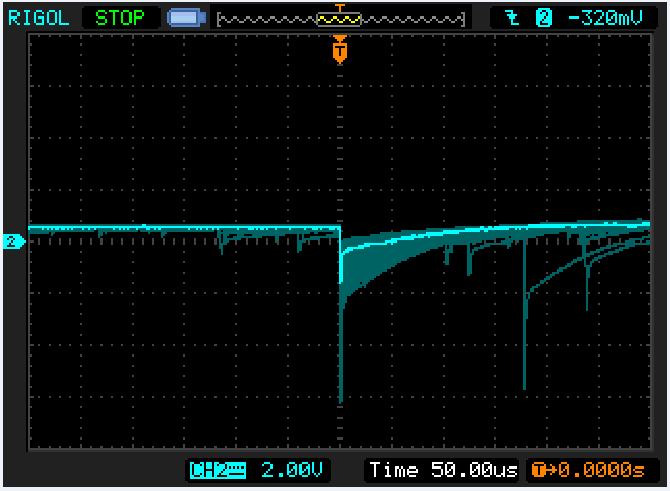Click the 2.00V vertical scale readout

(x=291, y=470)
